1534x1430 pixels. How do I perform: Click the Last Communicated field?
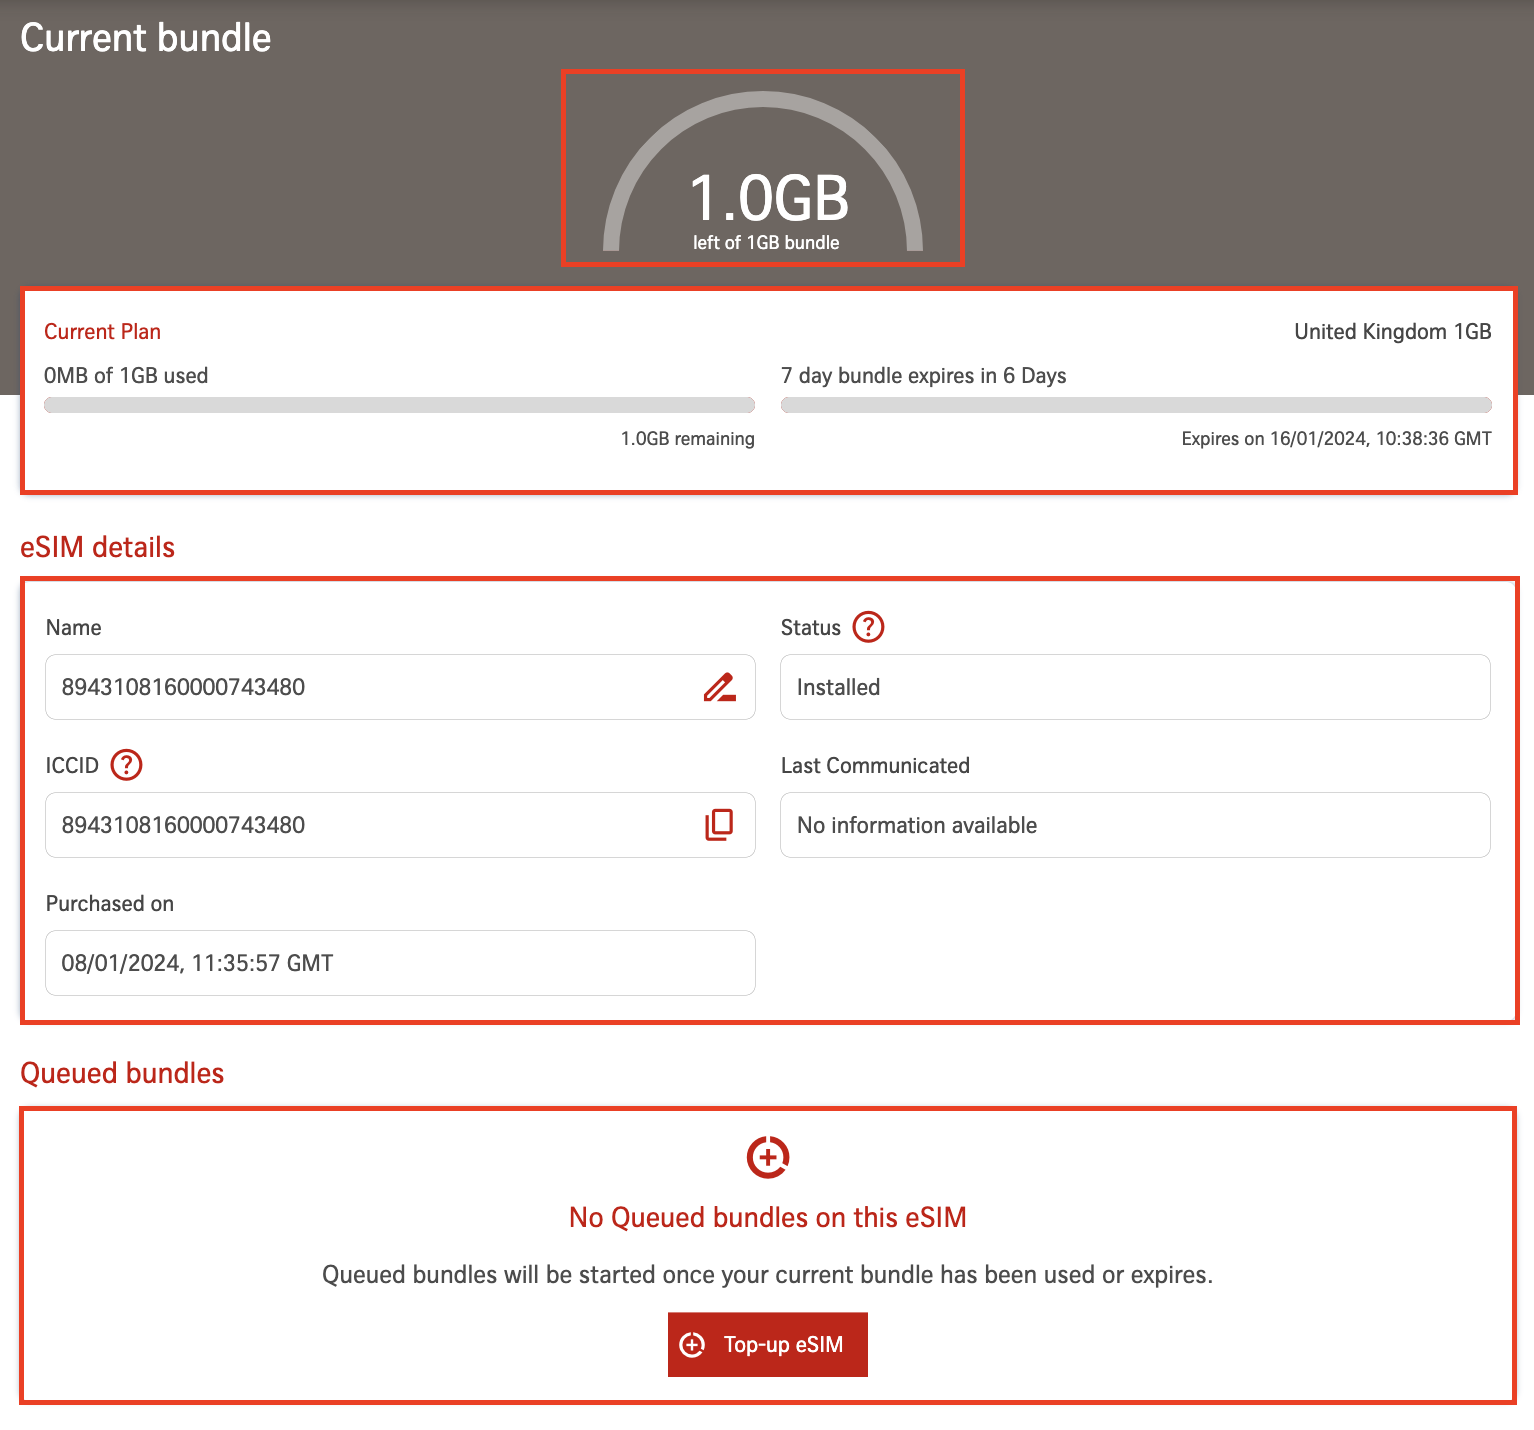point(1135,825)
